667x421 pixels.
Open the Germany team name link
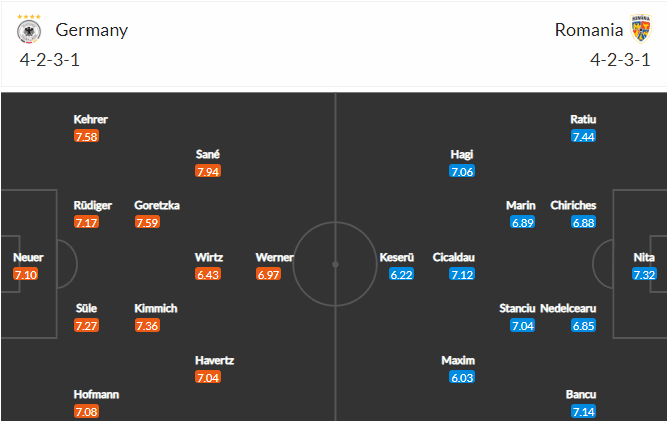(x=91, y=30)
